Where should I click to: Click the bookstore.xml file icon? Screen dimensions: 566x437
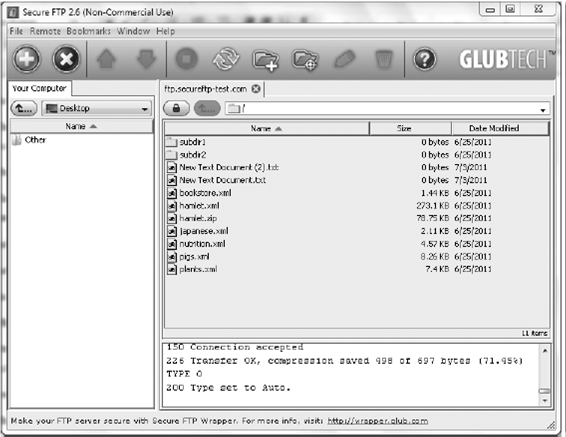pos(172,193)
